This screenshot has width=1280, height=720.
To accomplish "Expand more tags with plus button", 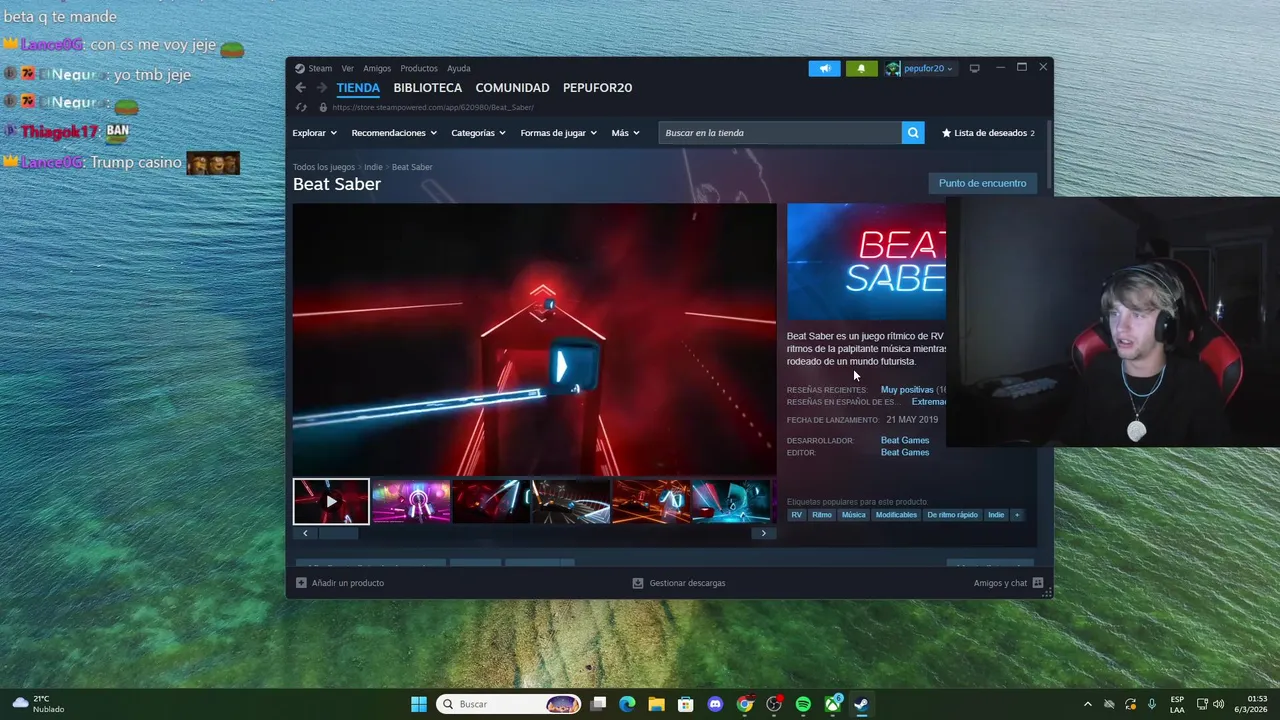I will [1017, 515].
